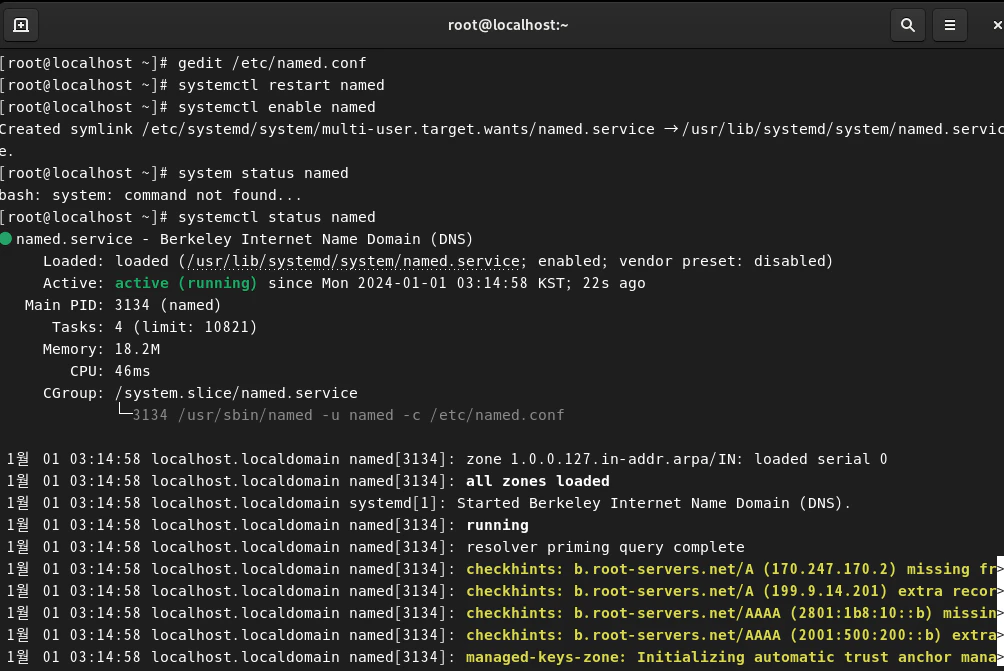The image size is (1004, 671).
Task: Open the terminal search tool
Action: [907, 25]
